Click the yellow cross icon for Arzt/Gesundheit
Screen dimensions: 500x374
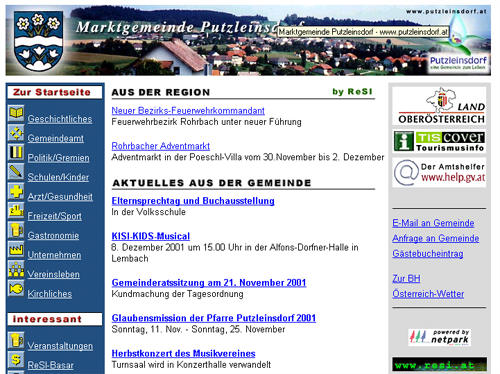[x=16, y=191]
